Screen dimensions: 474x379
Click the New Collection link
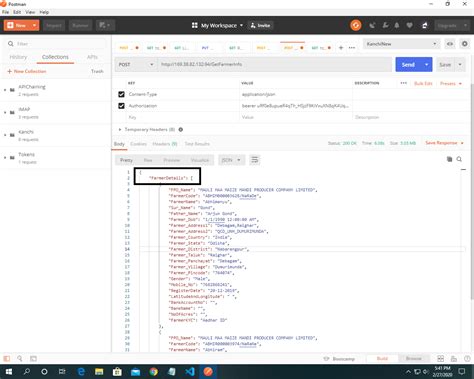click(27, 71)
